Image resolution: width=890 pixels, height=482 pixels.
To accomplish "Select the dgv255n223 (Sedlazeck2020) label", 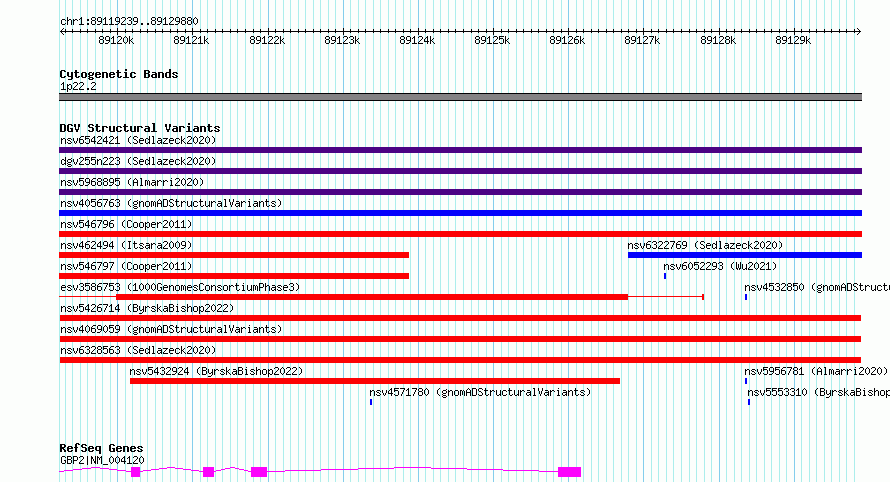I will 138,161.
